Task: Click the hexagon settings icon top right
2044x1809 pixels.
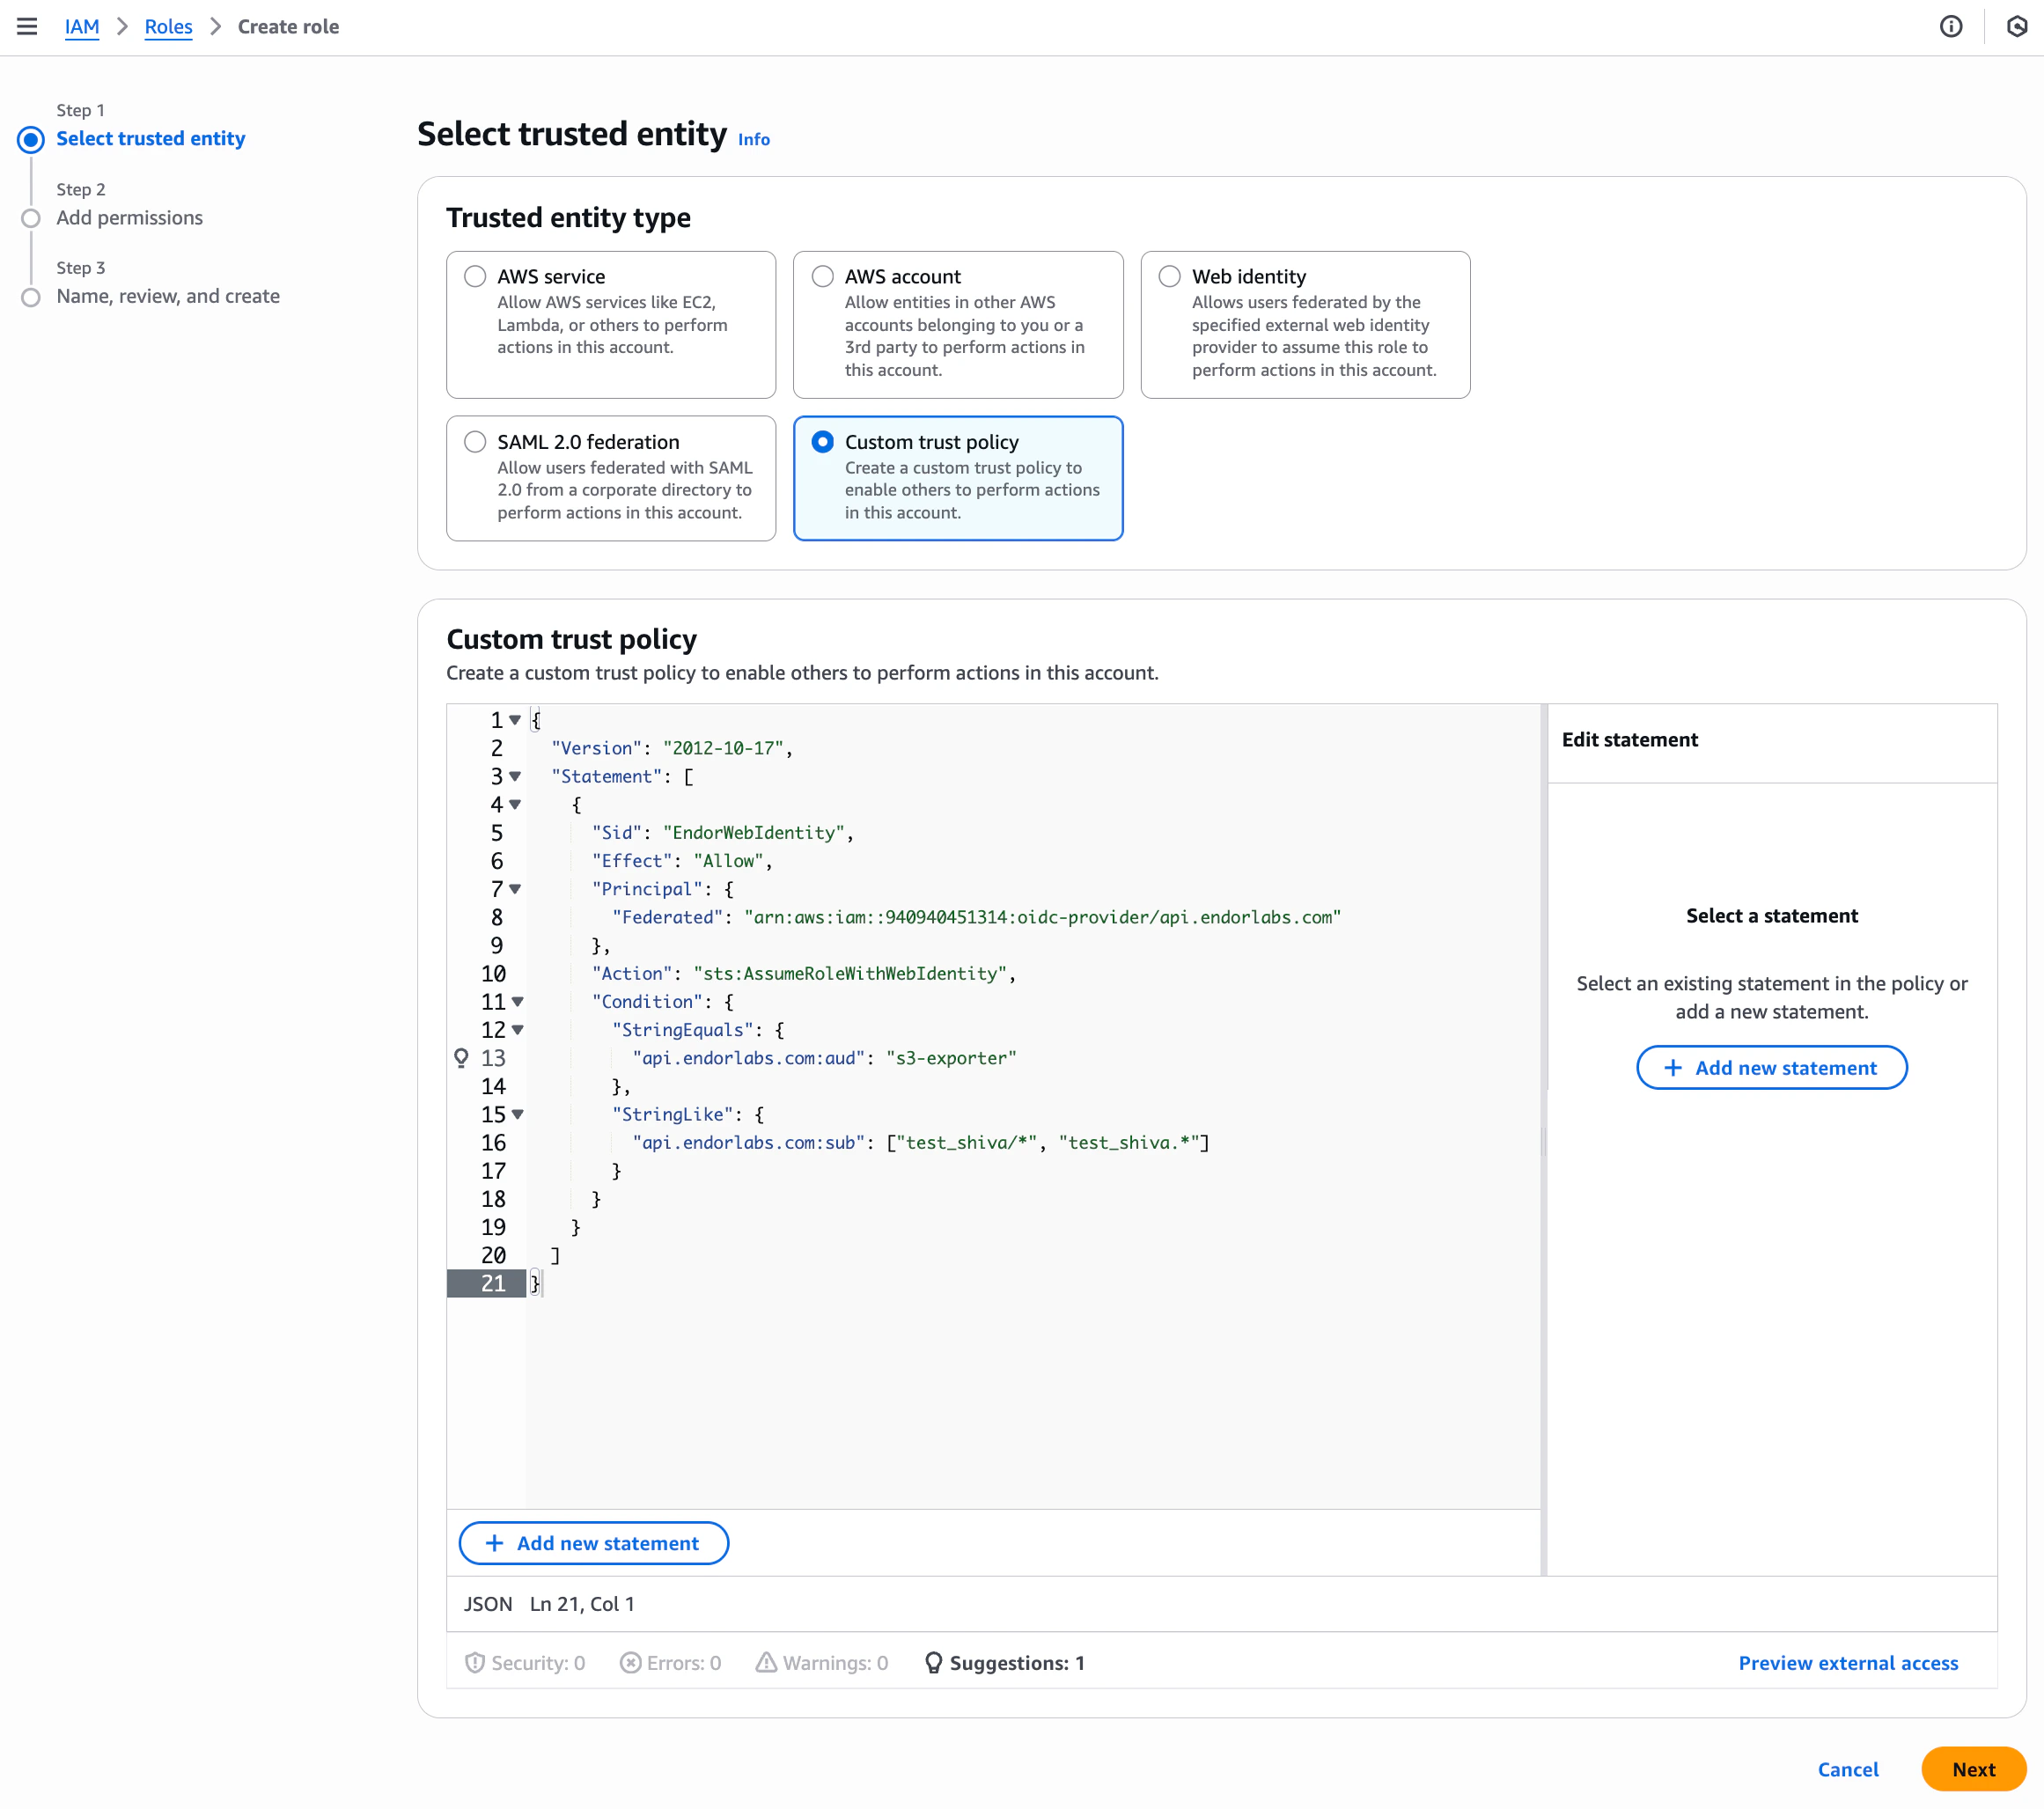Action: point(2016,27)
